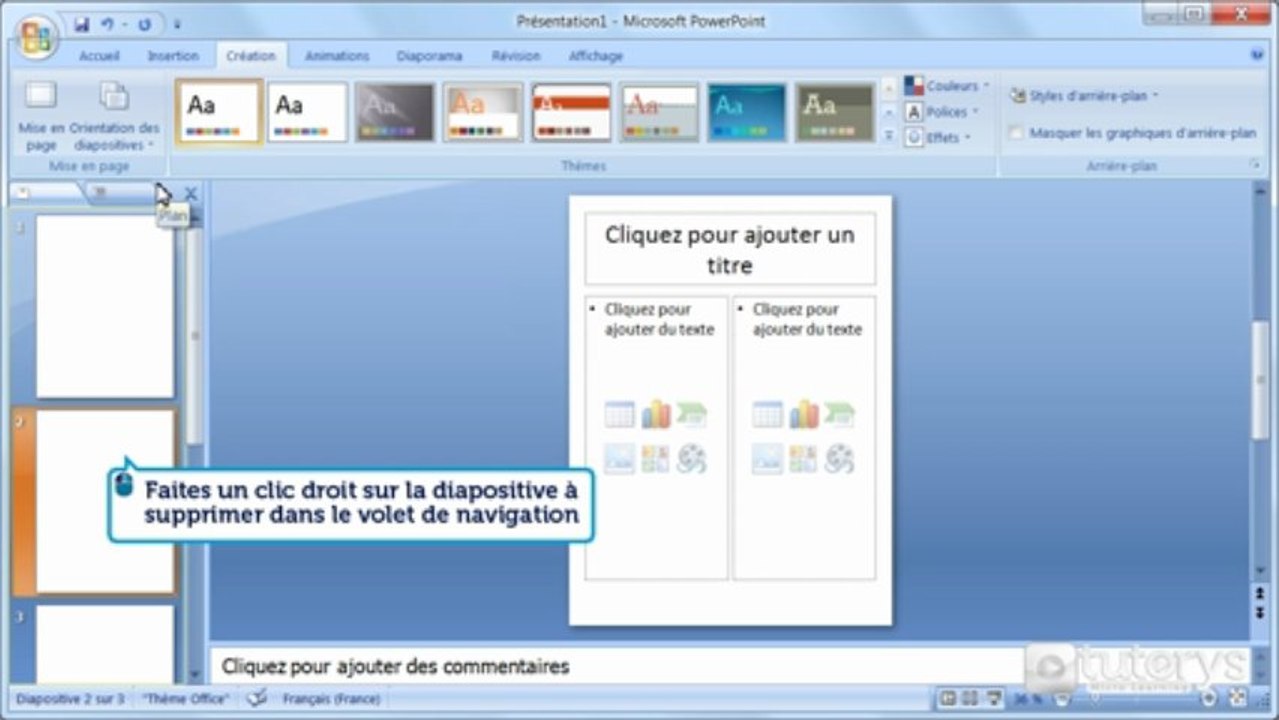Viewport: 1279px width, 720px height.
Task: Check Masquer les graphiques d'arrière-plan
Action: (1016, 132)
